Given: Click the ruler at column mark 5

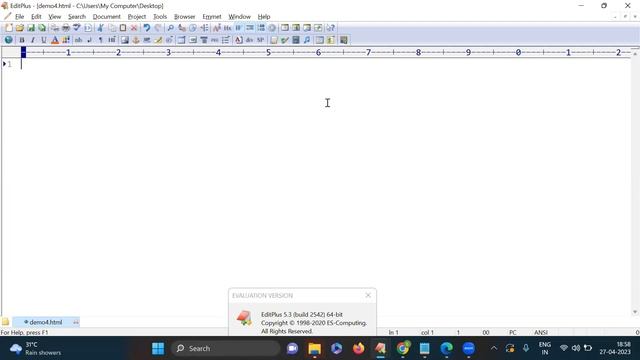Looking at the screenshot, I should 268,52.
